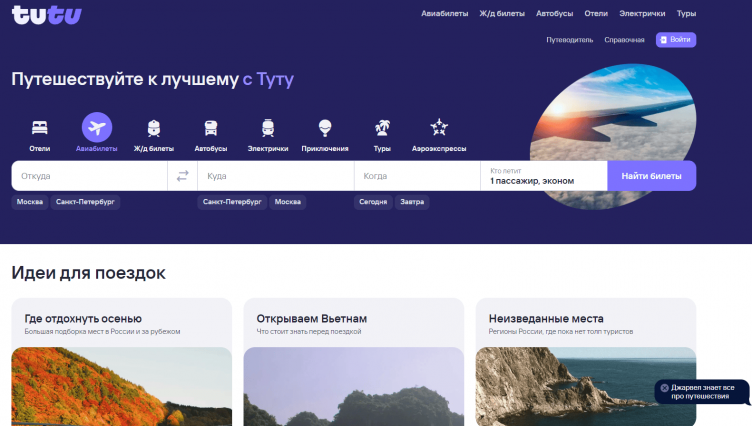Click the autumn forest thumbnail
This screenshot has width=752, height=426.
122,386
